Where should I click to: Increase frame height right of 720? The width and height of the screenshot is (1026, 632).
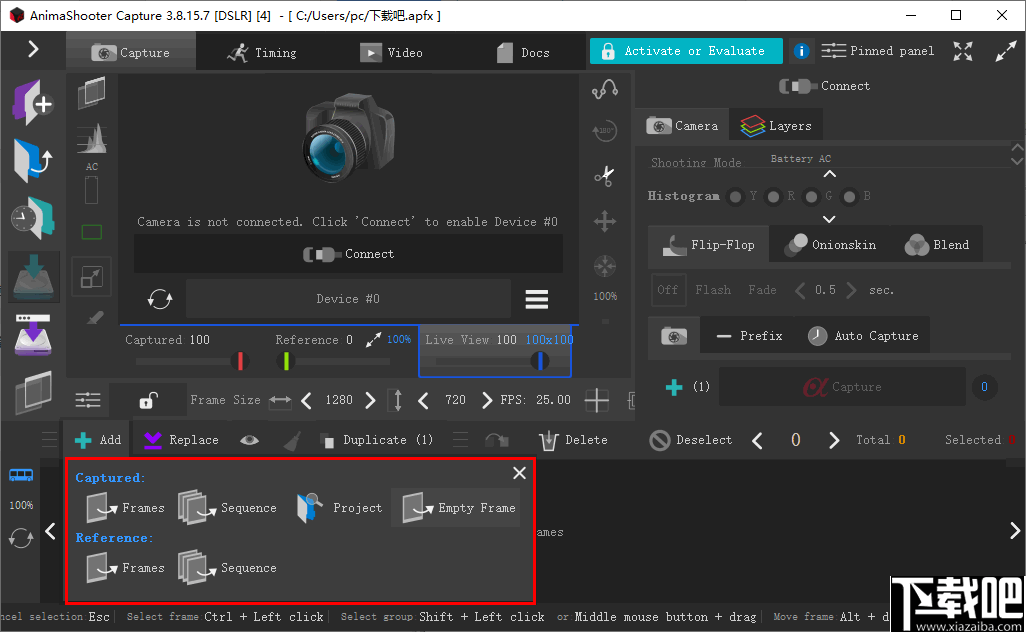coord(486,400)
